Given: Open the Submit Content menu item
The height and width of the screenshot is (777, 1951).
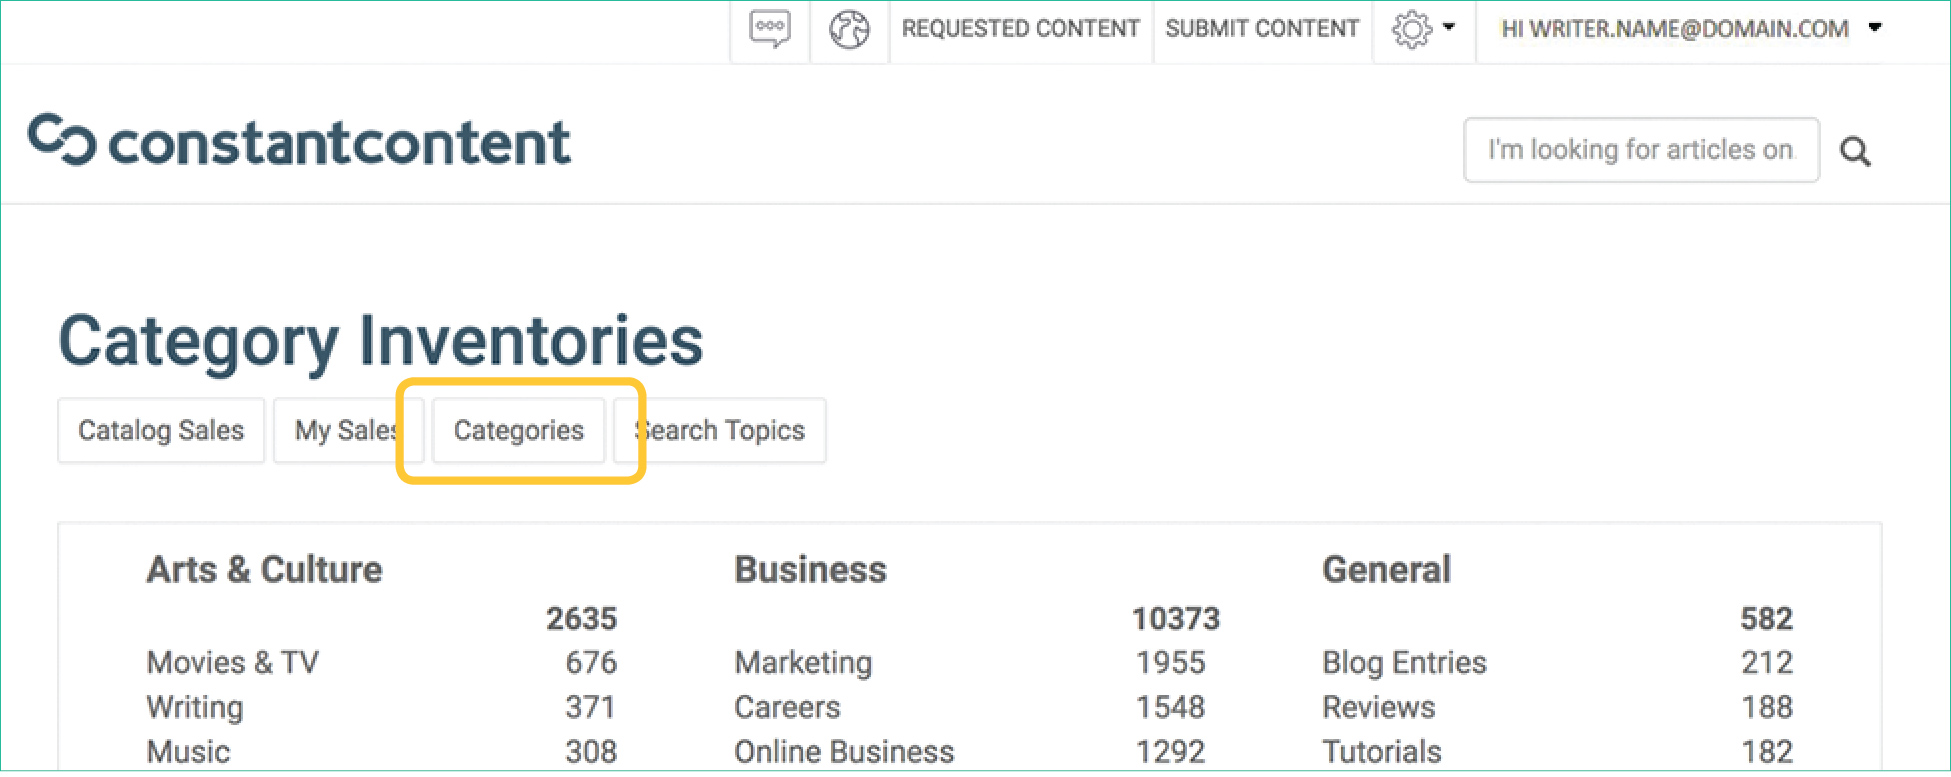Looking at the screenshot, I should pos(1262,29).
